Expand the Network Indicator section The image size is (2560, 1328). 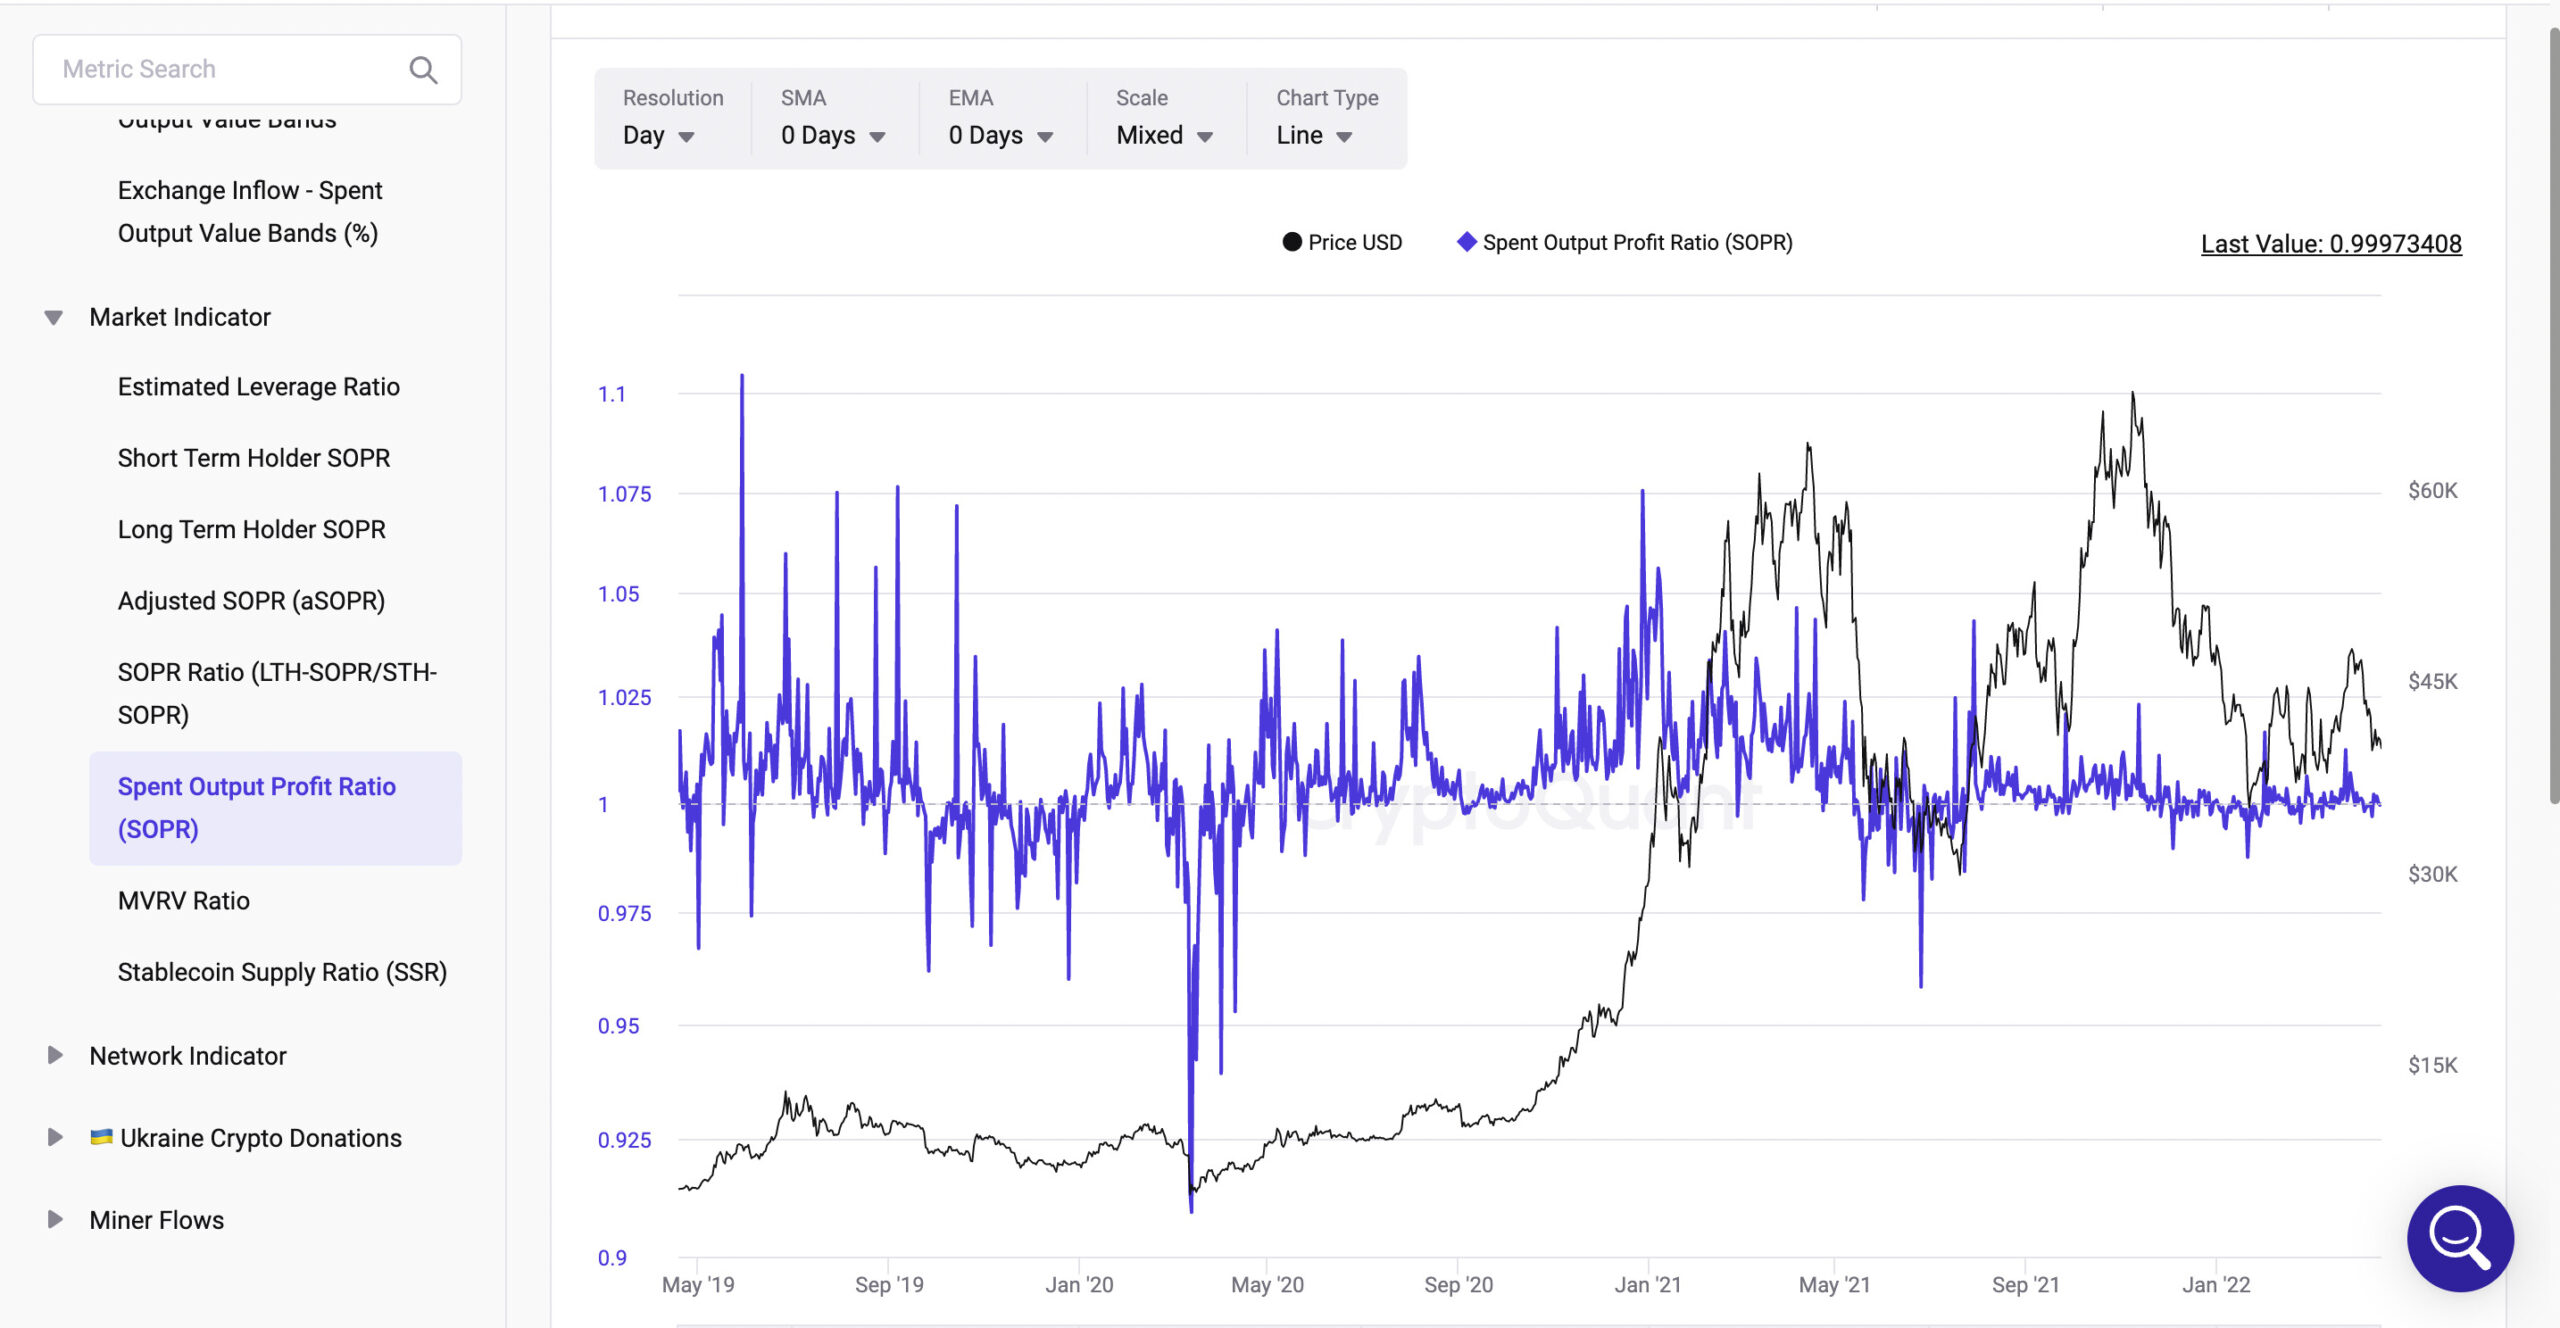(x=55, y=1055)
